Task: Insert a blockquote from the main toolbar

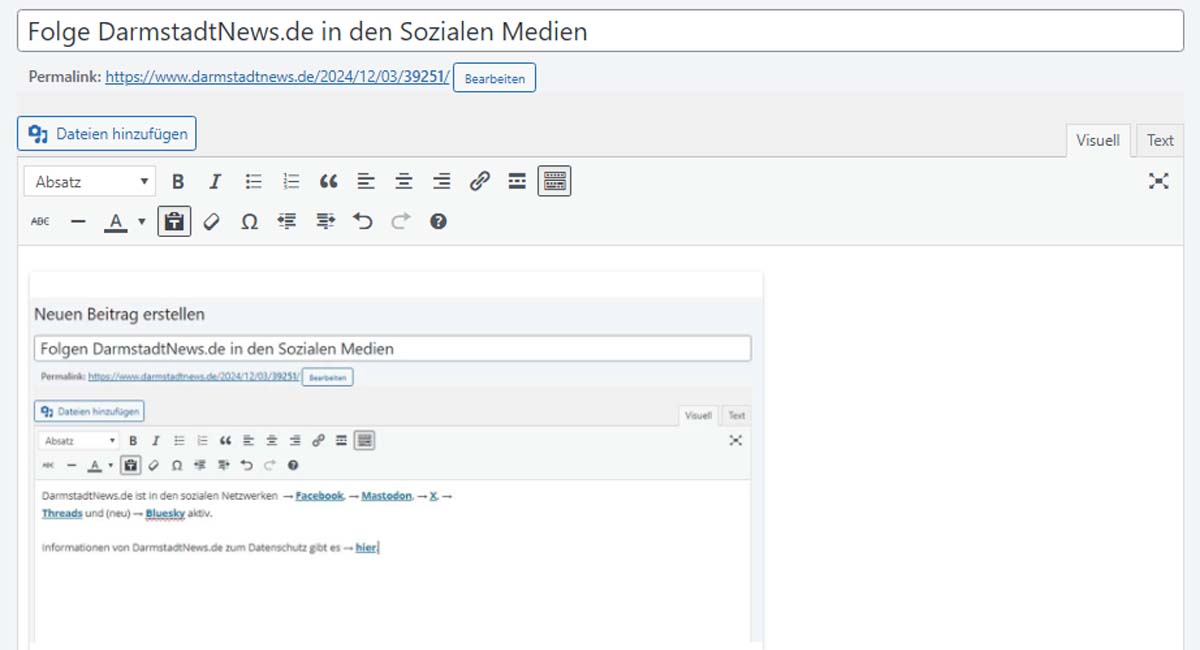Action: click(328, 181)
